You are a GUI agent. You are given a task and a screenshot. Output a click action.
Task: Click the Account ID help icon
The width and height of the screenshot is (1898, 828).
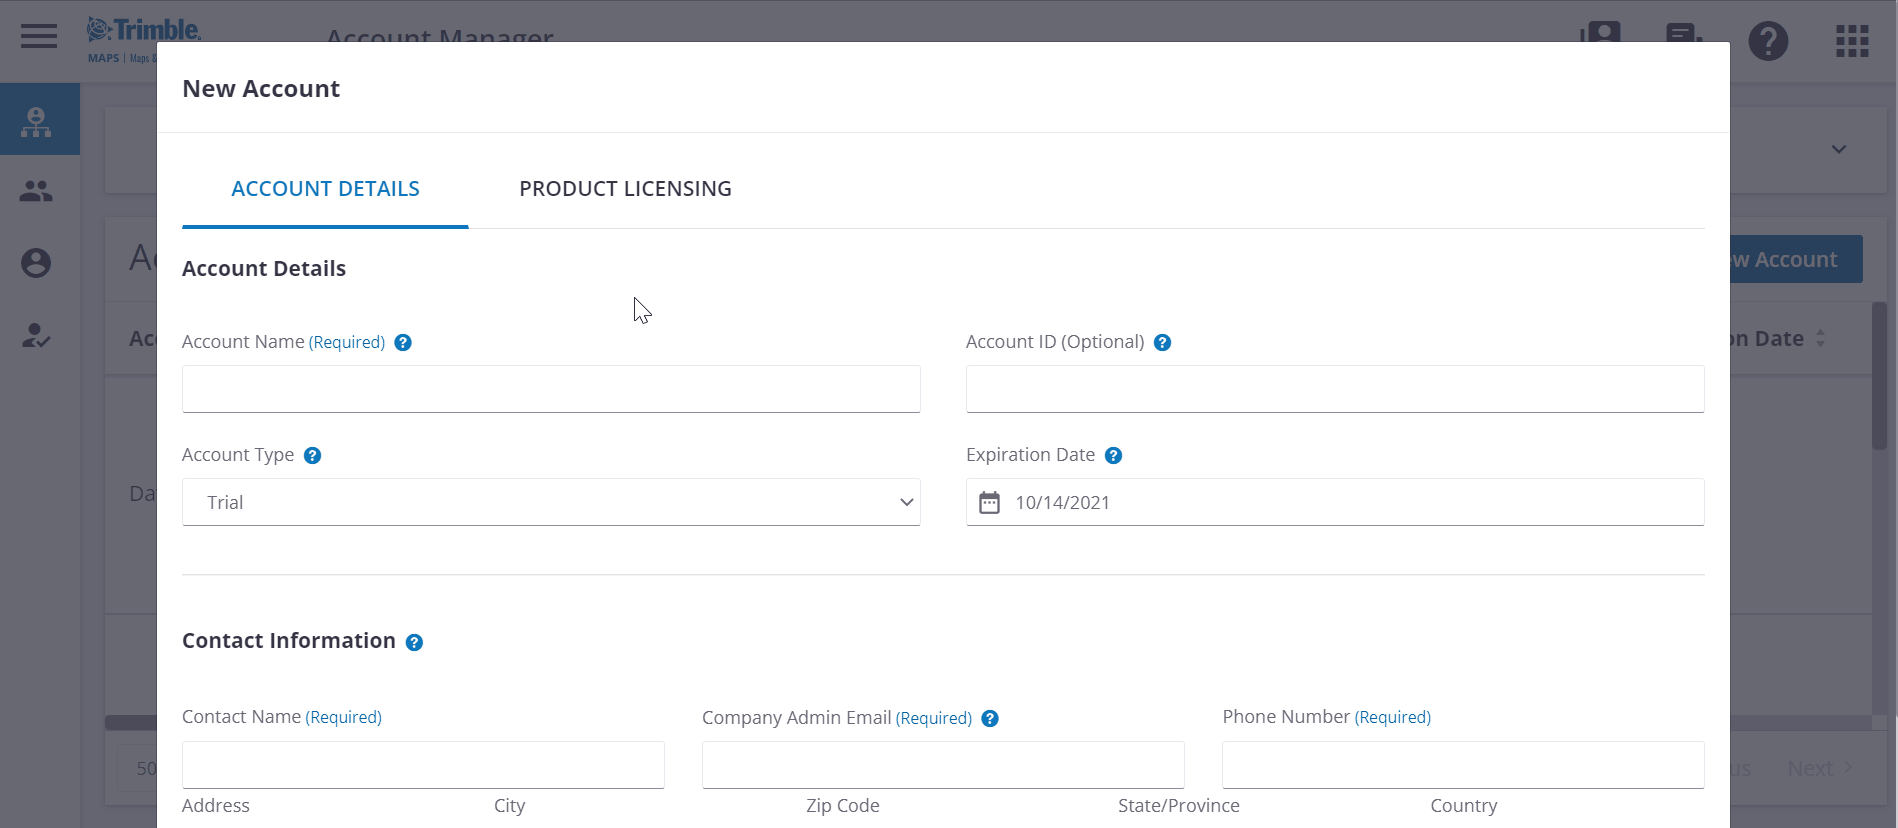(x=1162, y=343)
